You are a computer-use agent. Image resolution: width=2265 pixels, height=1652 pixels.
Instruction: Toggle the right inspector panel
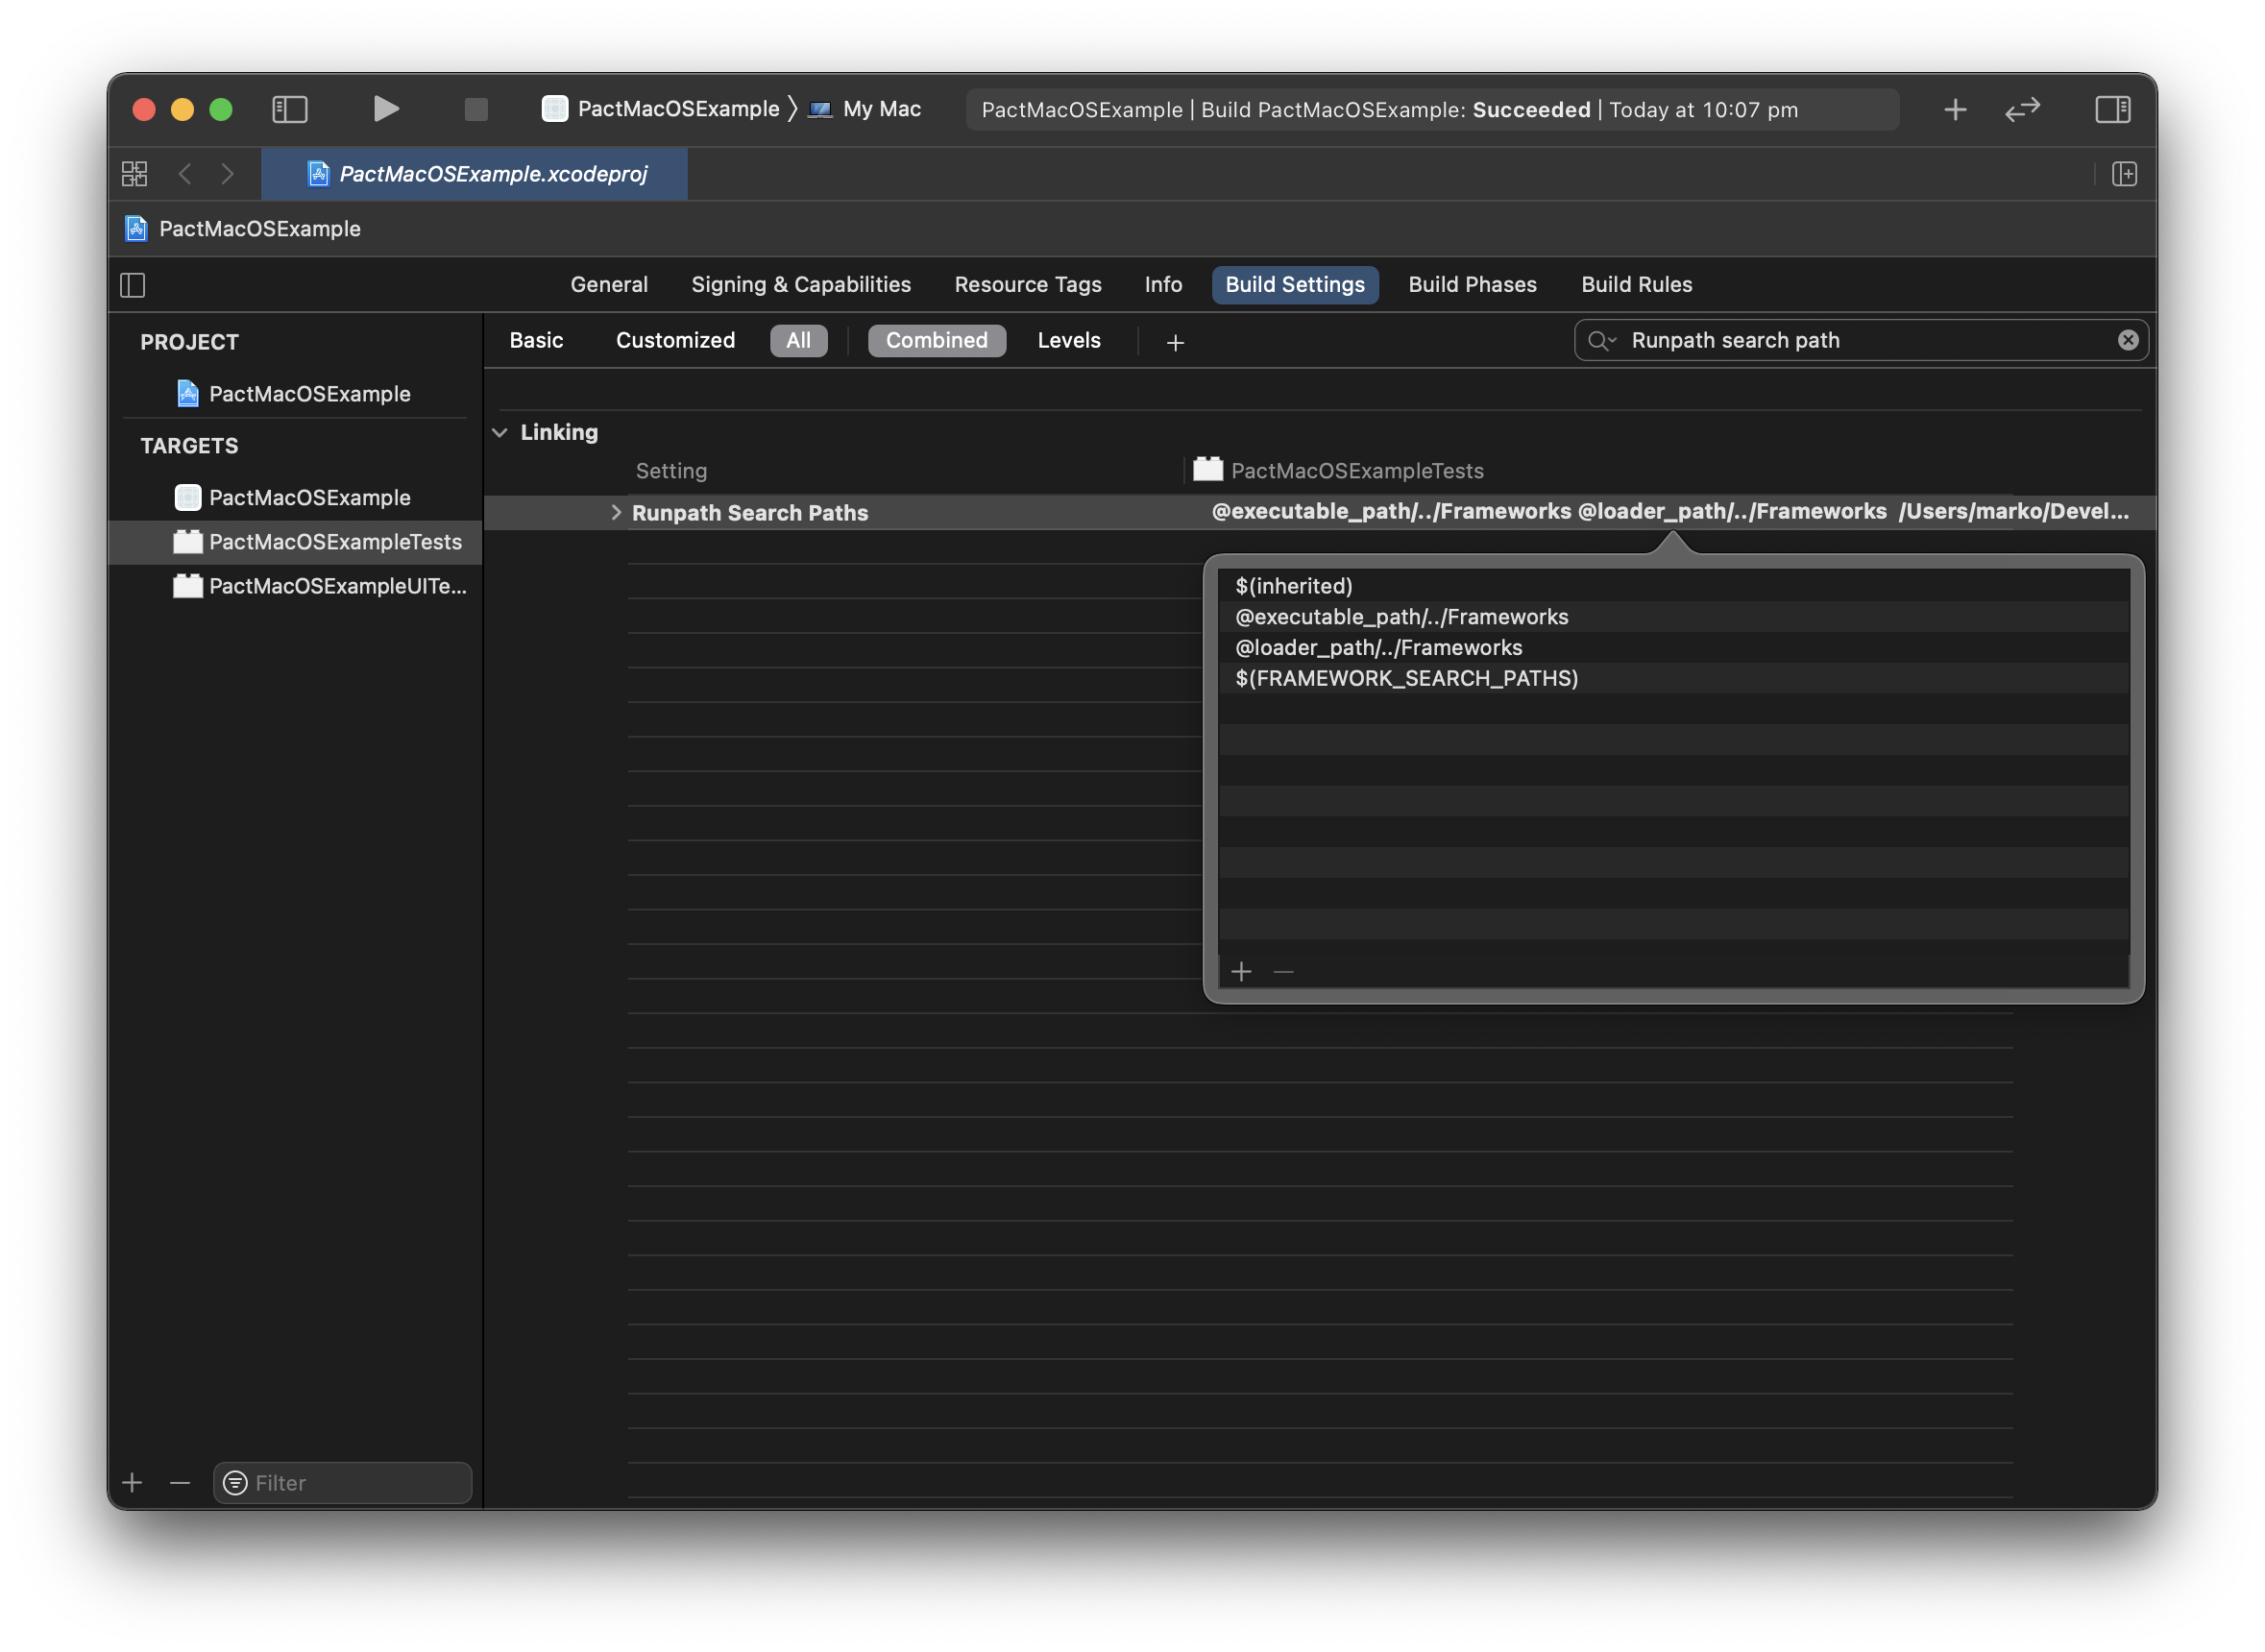pos(2112,109)
